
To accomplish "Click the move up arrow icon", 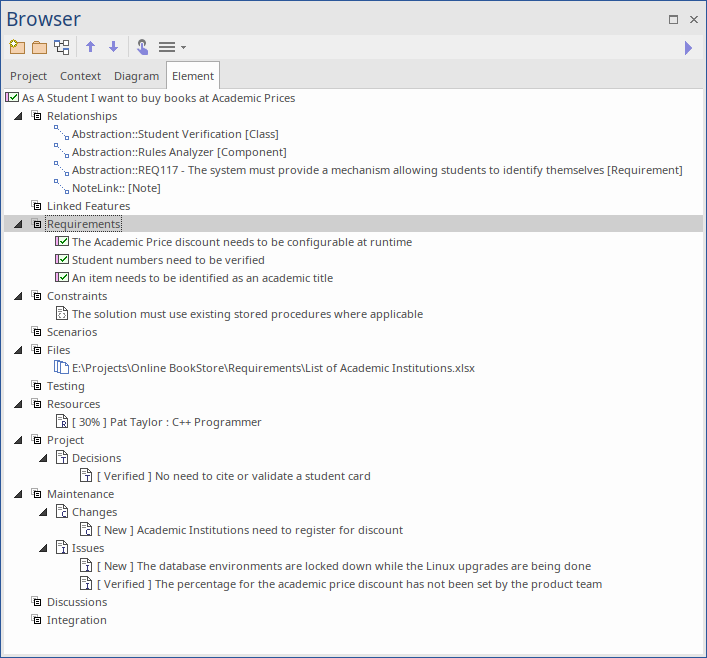I will [x=91, y=47].
